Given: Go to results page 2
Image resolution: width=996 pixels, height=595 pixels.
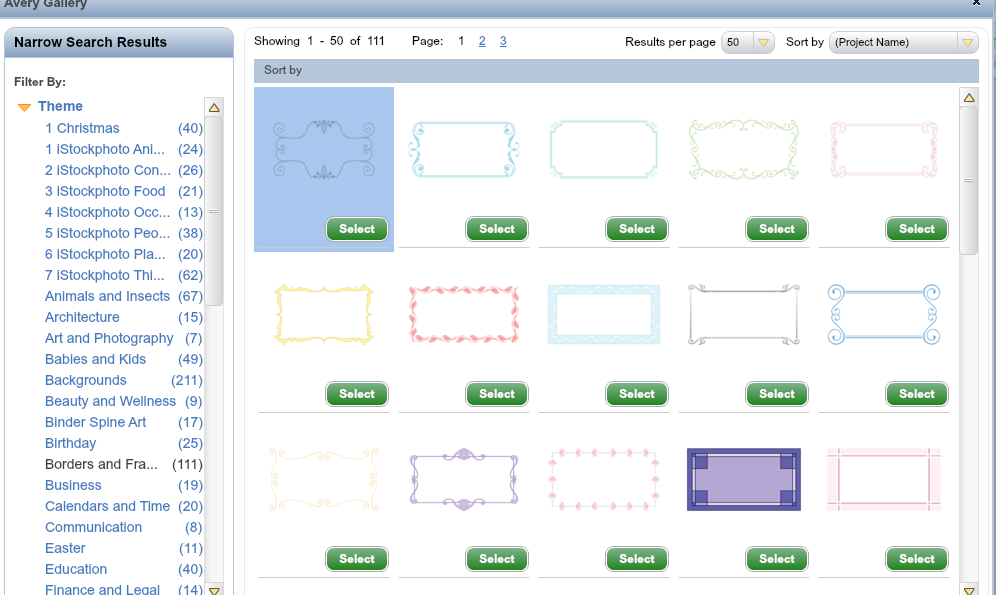Looking at the screenshot, I should tap(482, 41).
